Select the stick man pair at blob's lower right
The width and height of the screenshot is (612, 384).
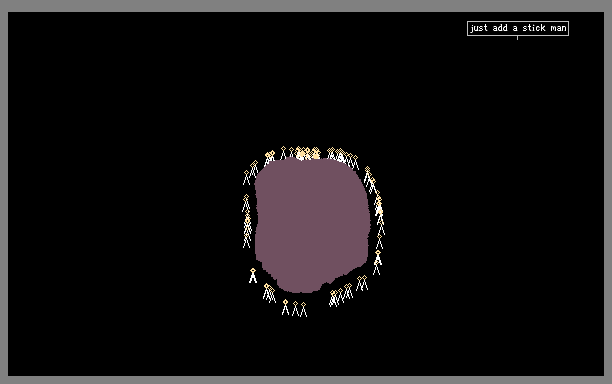[x=362, y=283]
